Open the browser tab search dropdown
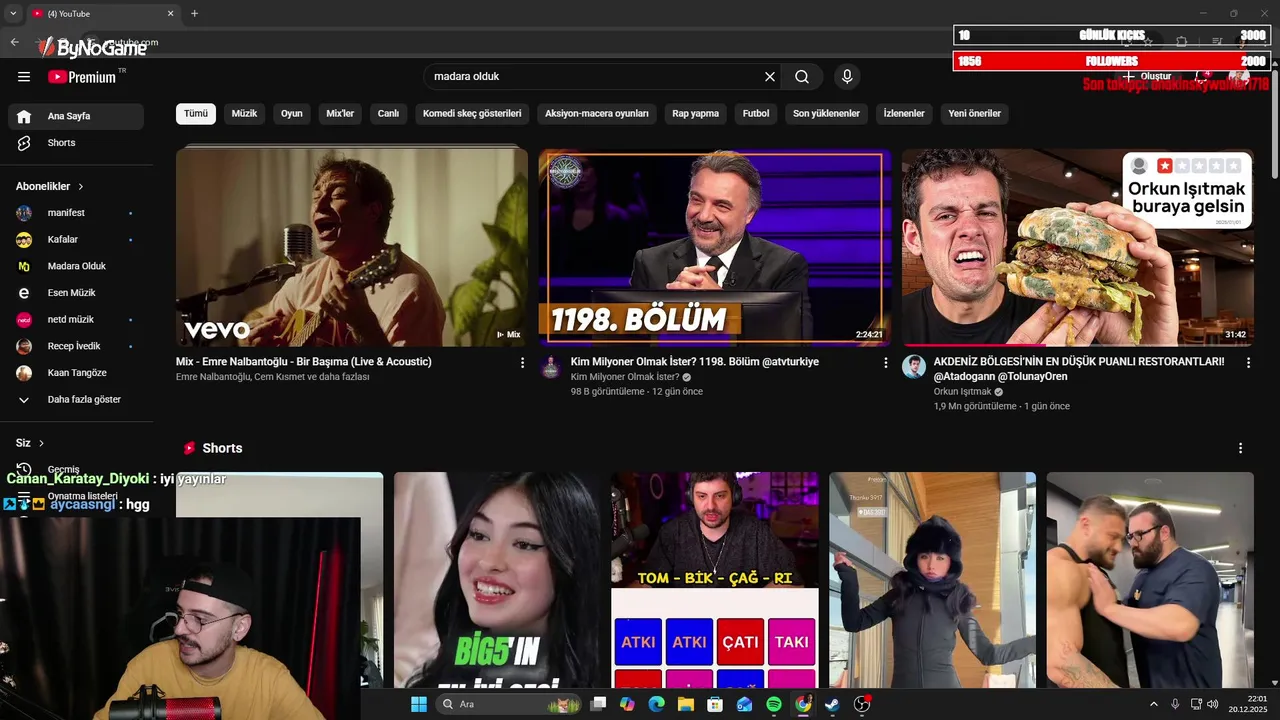 point(13,13)
